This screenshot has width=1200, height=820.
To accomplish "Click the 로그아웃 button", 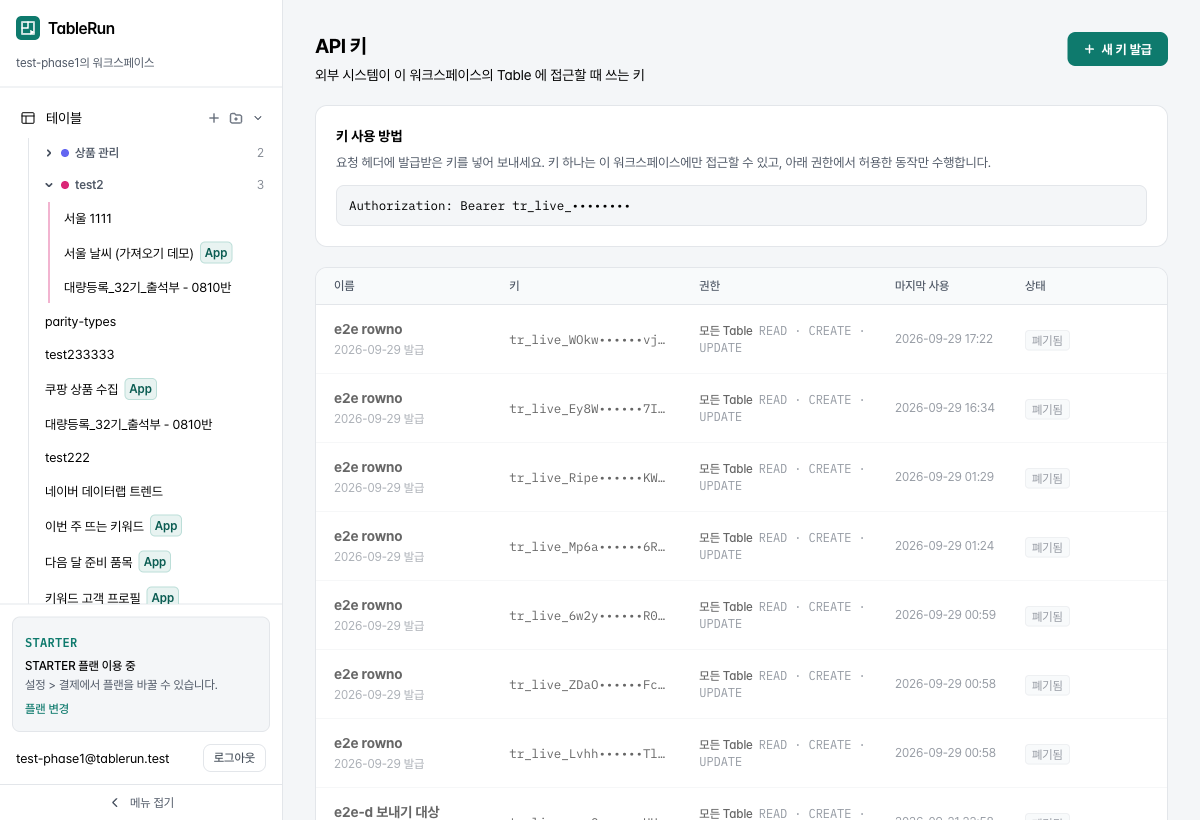I will (x=234, y=758).
